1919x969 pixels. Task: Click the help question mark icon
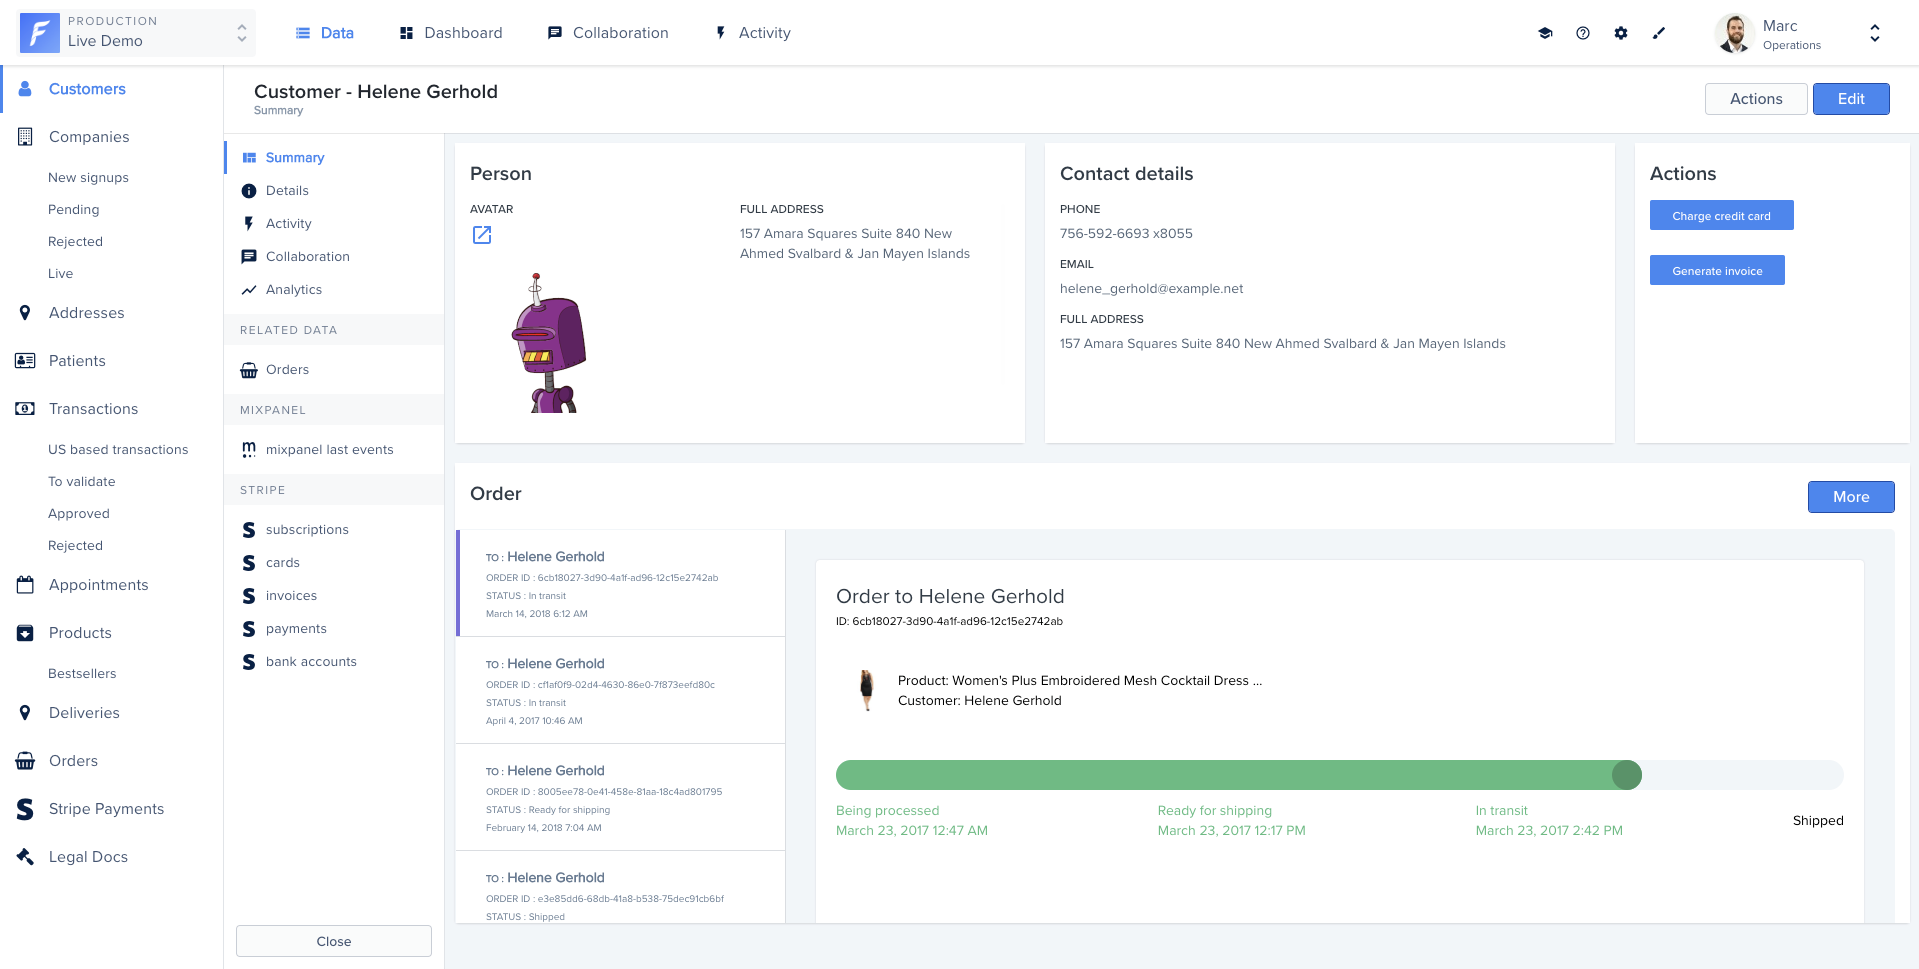coord(1583,33)
